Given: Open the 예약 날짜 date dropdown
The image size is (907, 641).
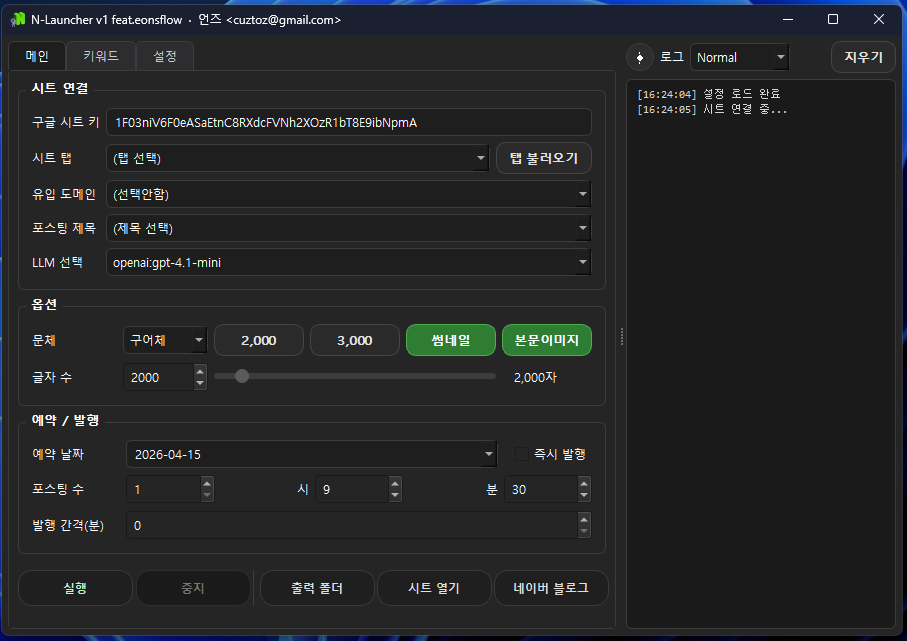Looking at the screenshot, I should (311, 454).
